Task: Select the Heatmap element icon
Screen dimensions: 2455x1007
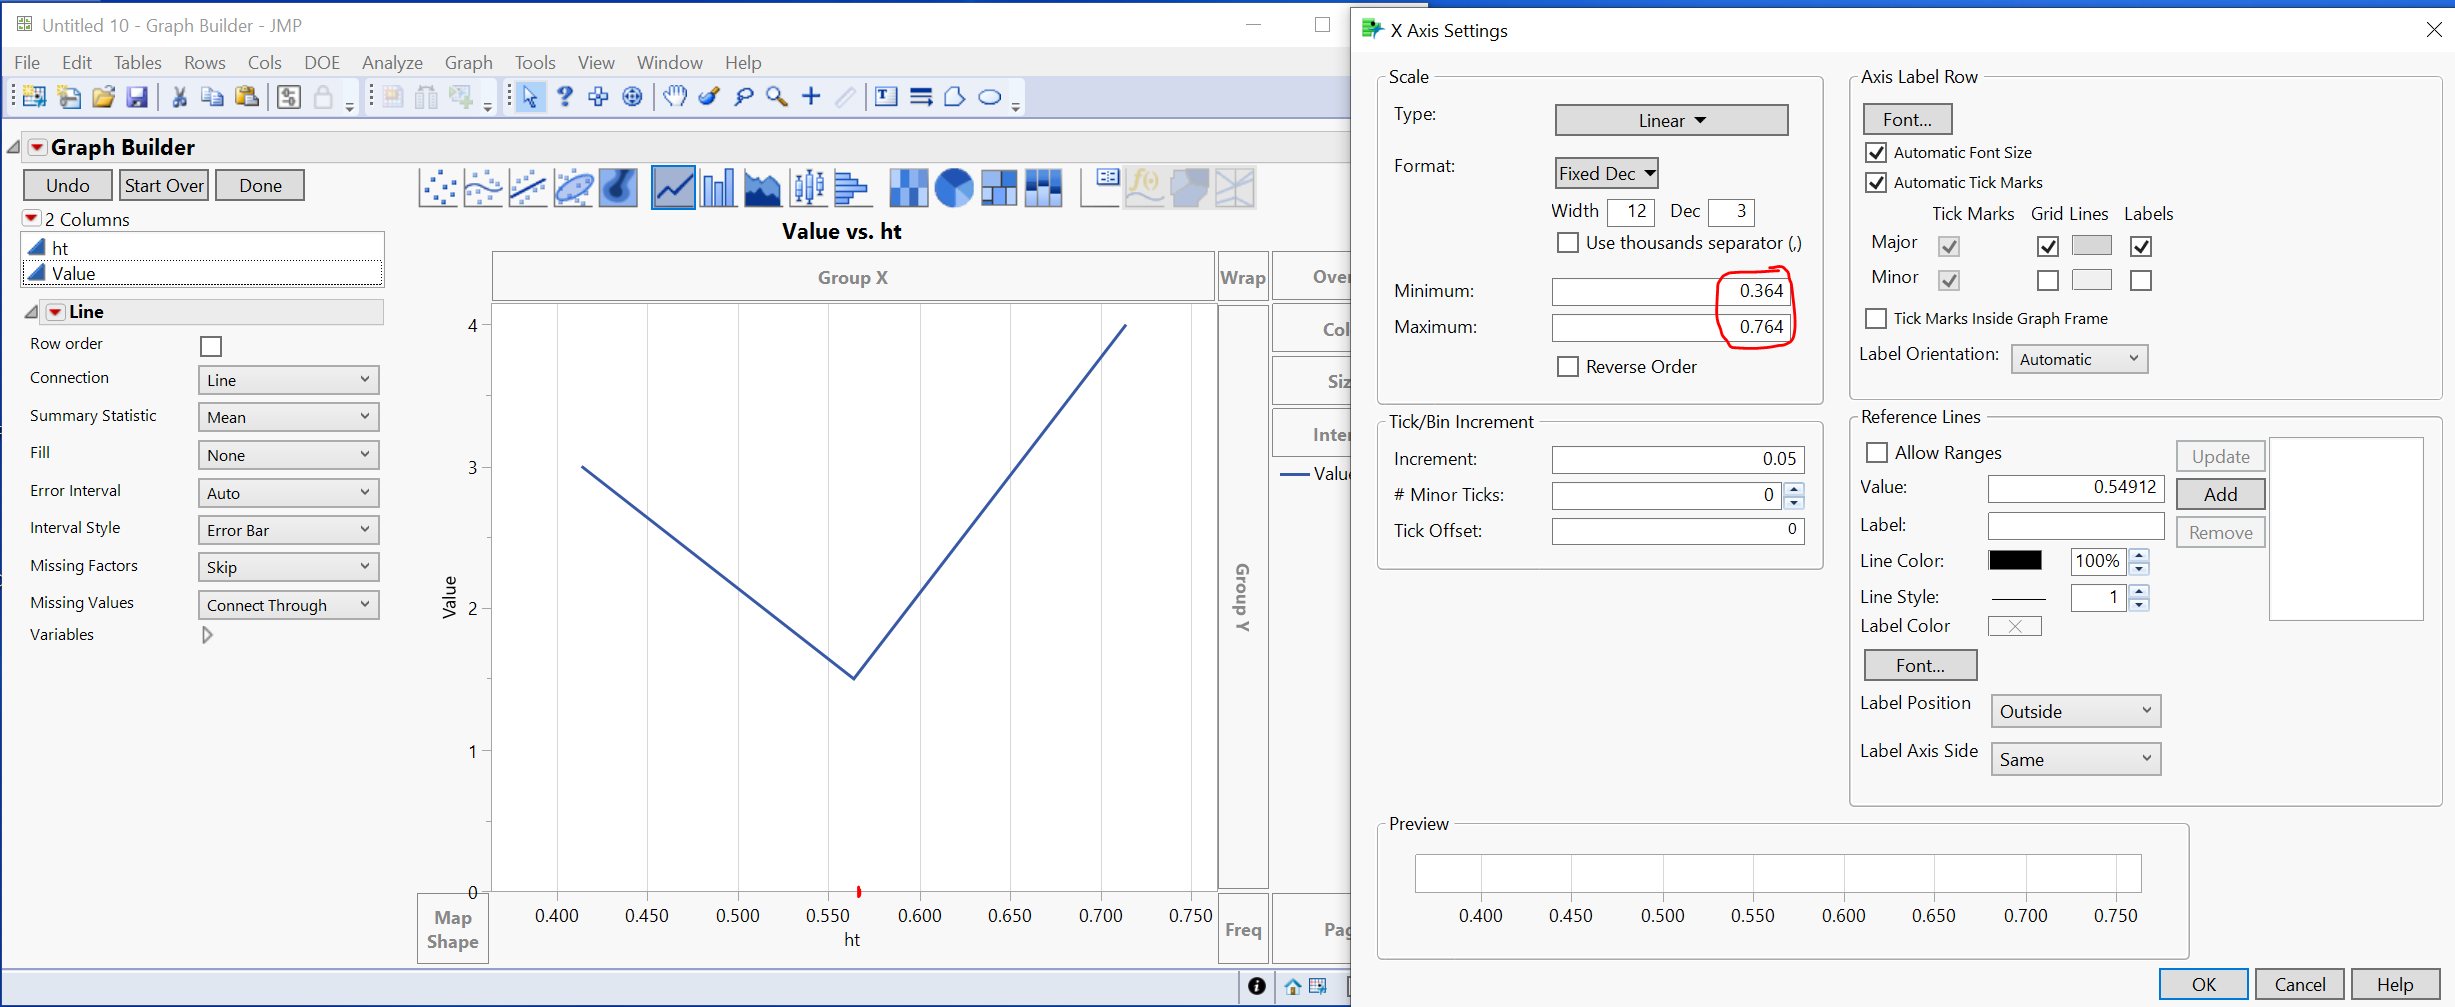Action: click(908, 187)
